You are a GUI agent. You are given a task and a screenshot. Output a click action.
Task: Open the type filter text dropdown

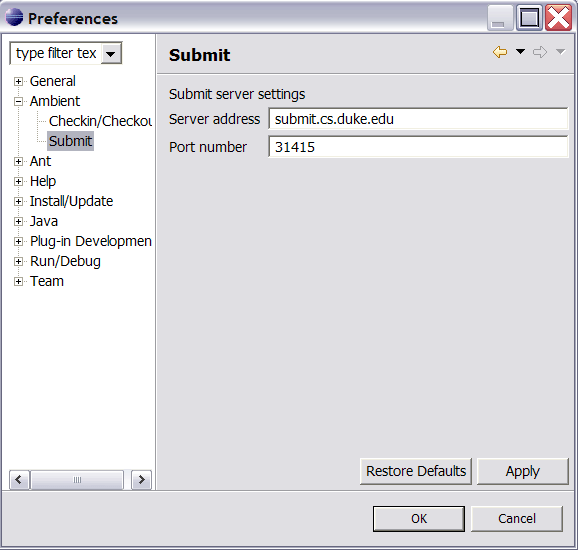pyautogui.click(x=111, y=54)
